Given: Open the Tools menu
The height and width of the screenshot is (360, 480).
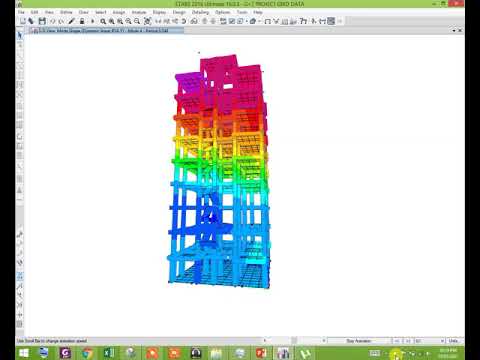Looking at the screenshot, I should pos(242,12).
